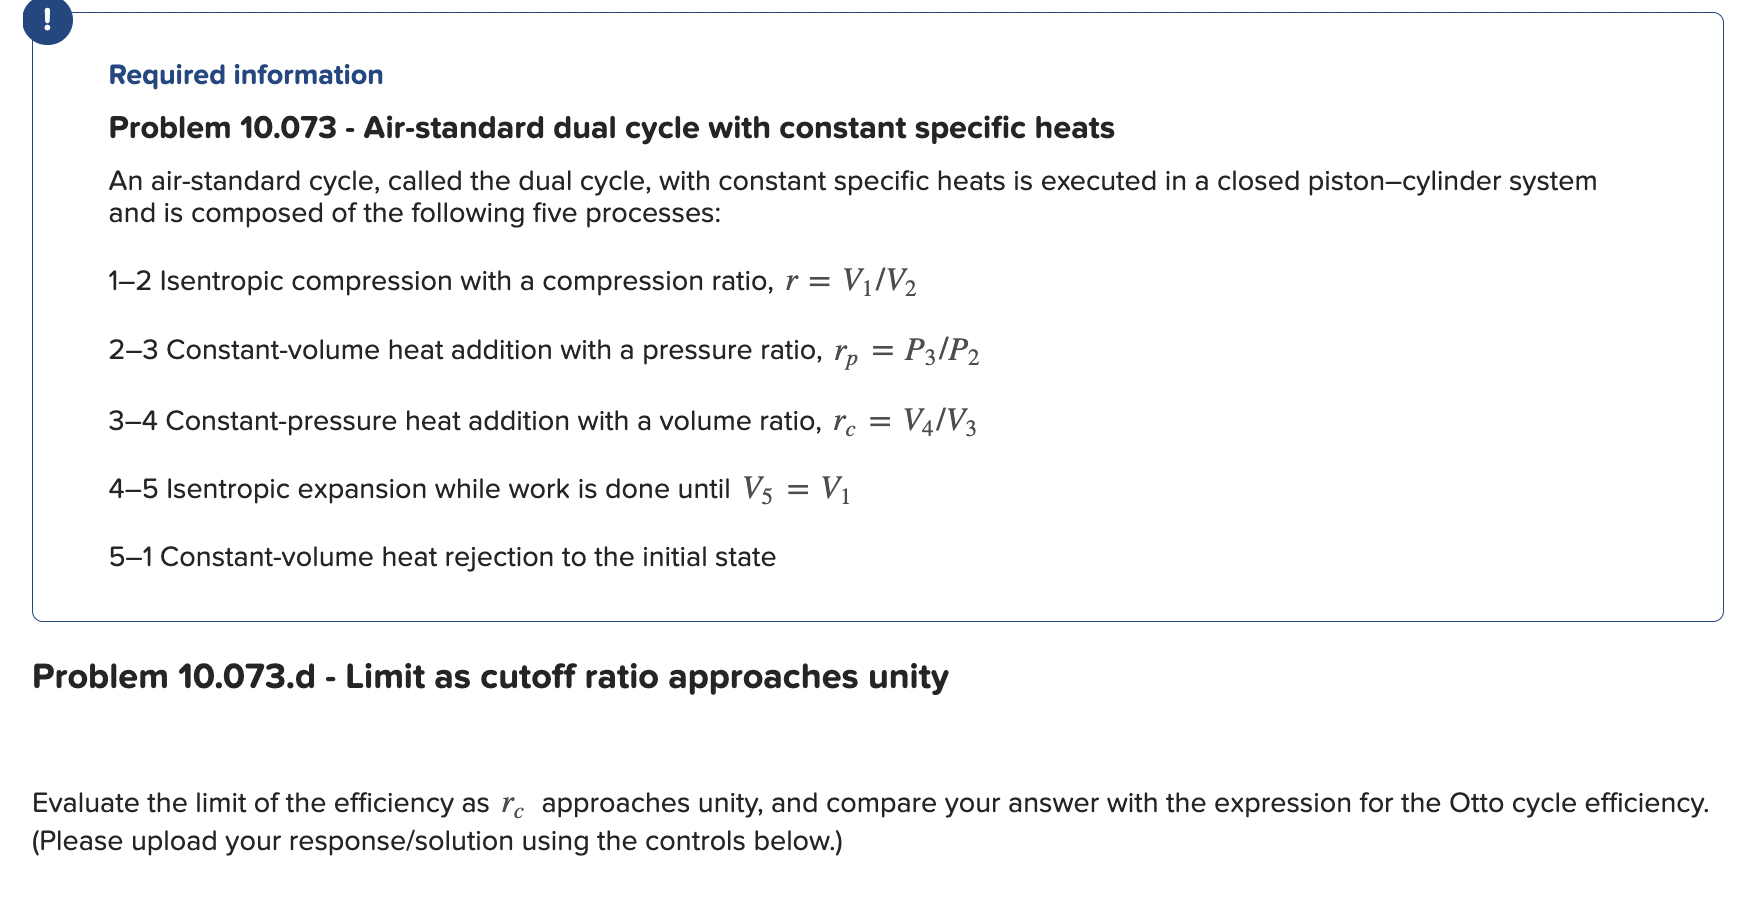Click the rp = P3/P2 equation
The image size is (1740, 910).
pyautogui.click(x=907, y=352)
